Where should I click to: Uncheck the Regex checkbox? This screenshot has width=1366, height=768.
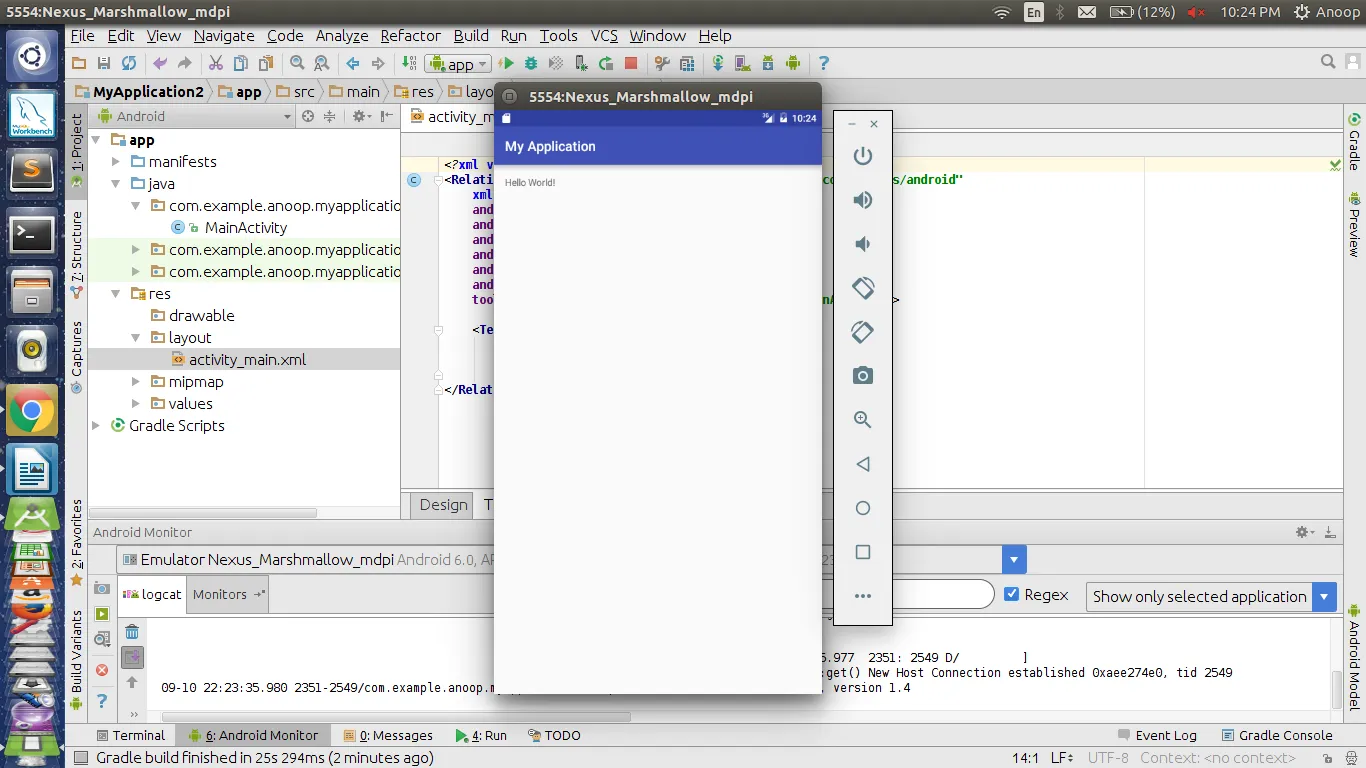pos(1011,594)
